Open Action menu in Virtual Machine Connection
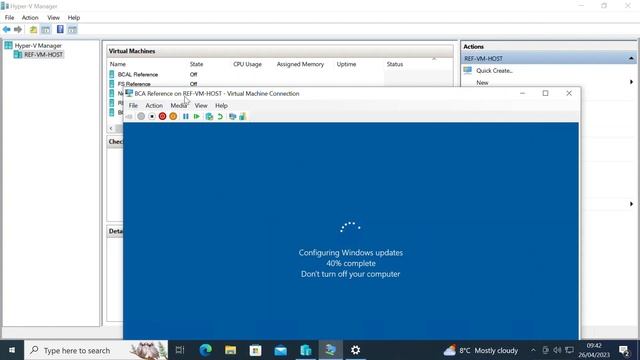Viewport: 640px width, 360px height. click(154, 105)
